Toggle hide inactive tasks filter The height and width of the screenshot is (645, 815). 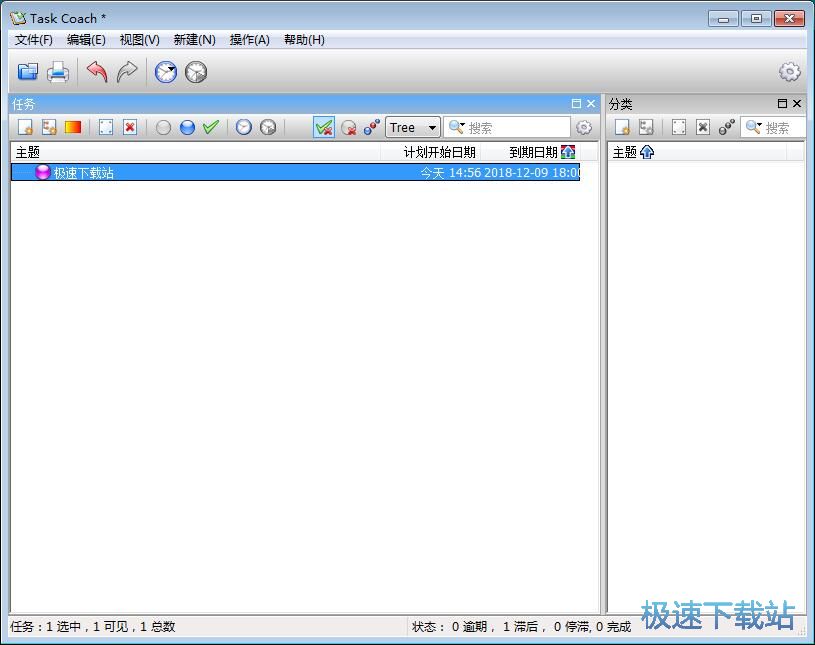(348, 127)
